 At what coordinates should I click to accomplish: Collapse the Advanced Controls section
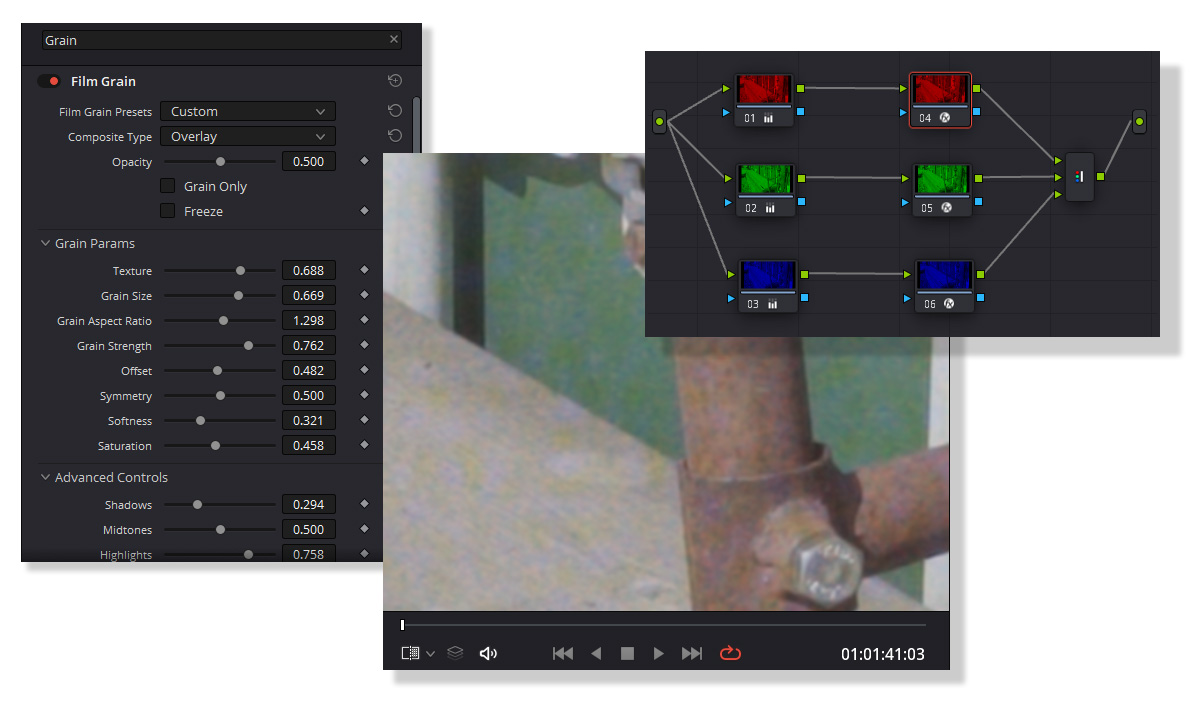click(x=46, y=477)
